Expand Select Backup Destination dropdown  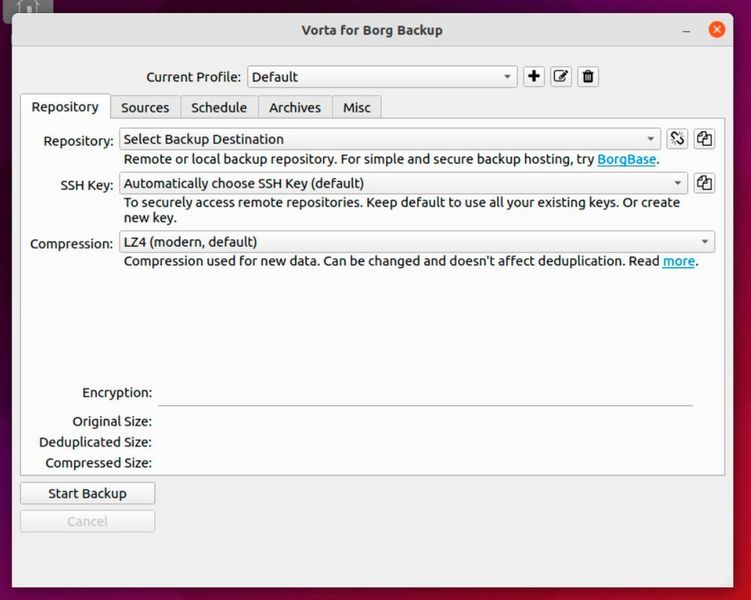[390, 139]
